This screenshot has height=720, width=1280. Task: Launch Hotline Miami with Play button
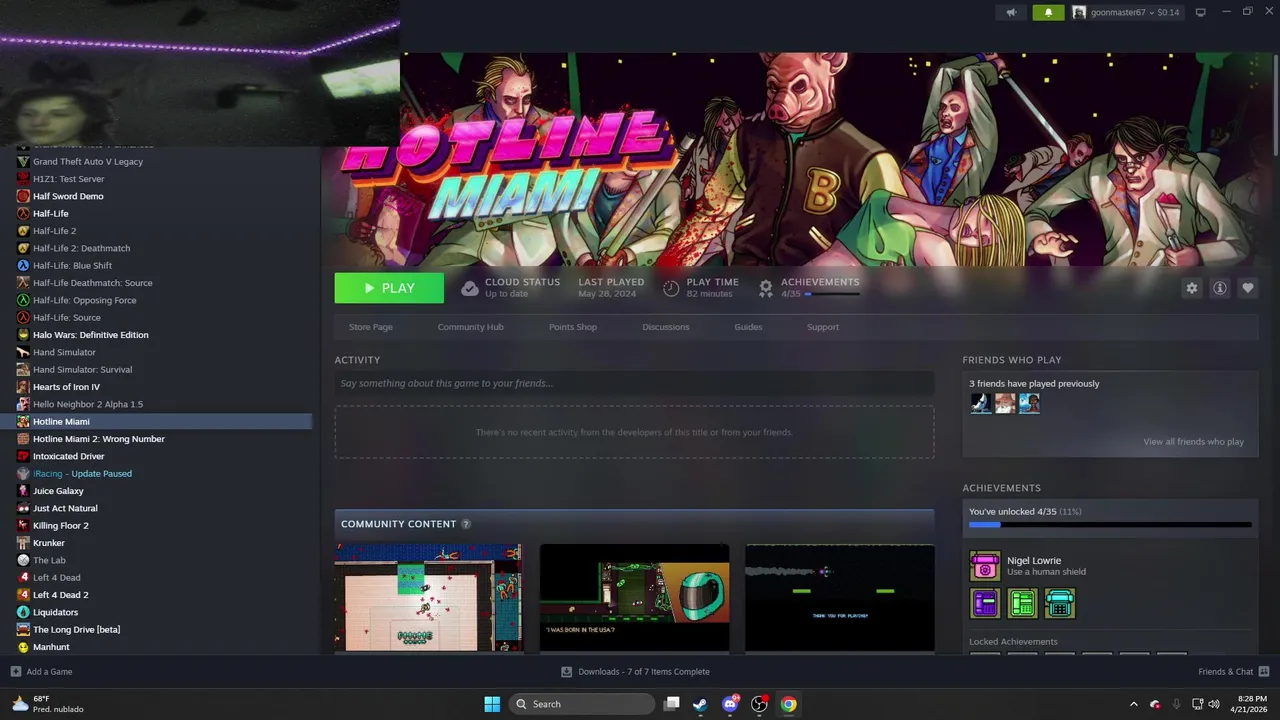pyautogui.click(x=389, y=288)
